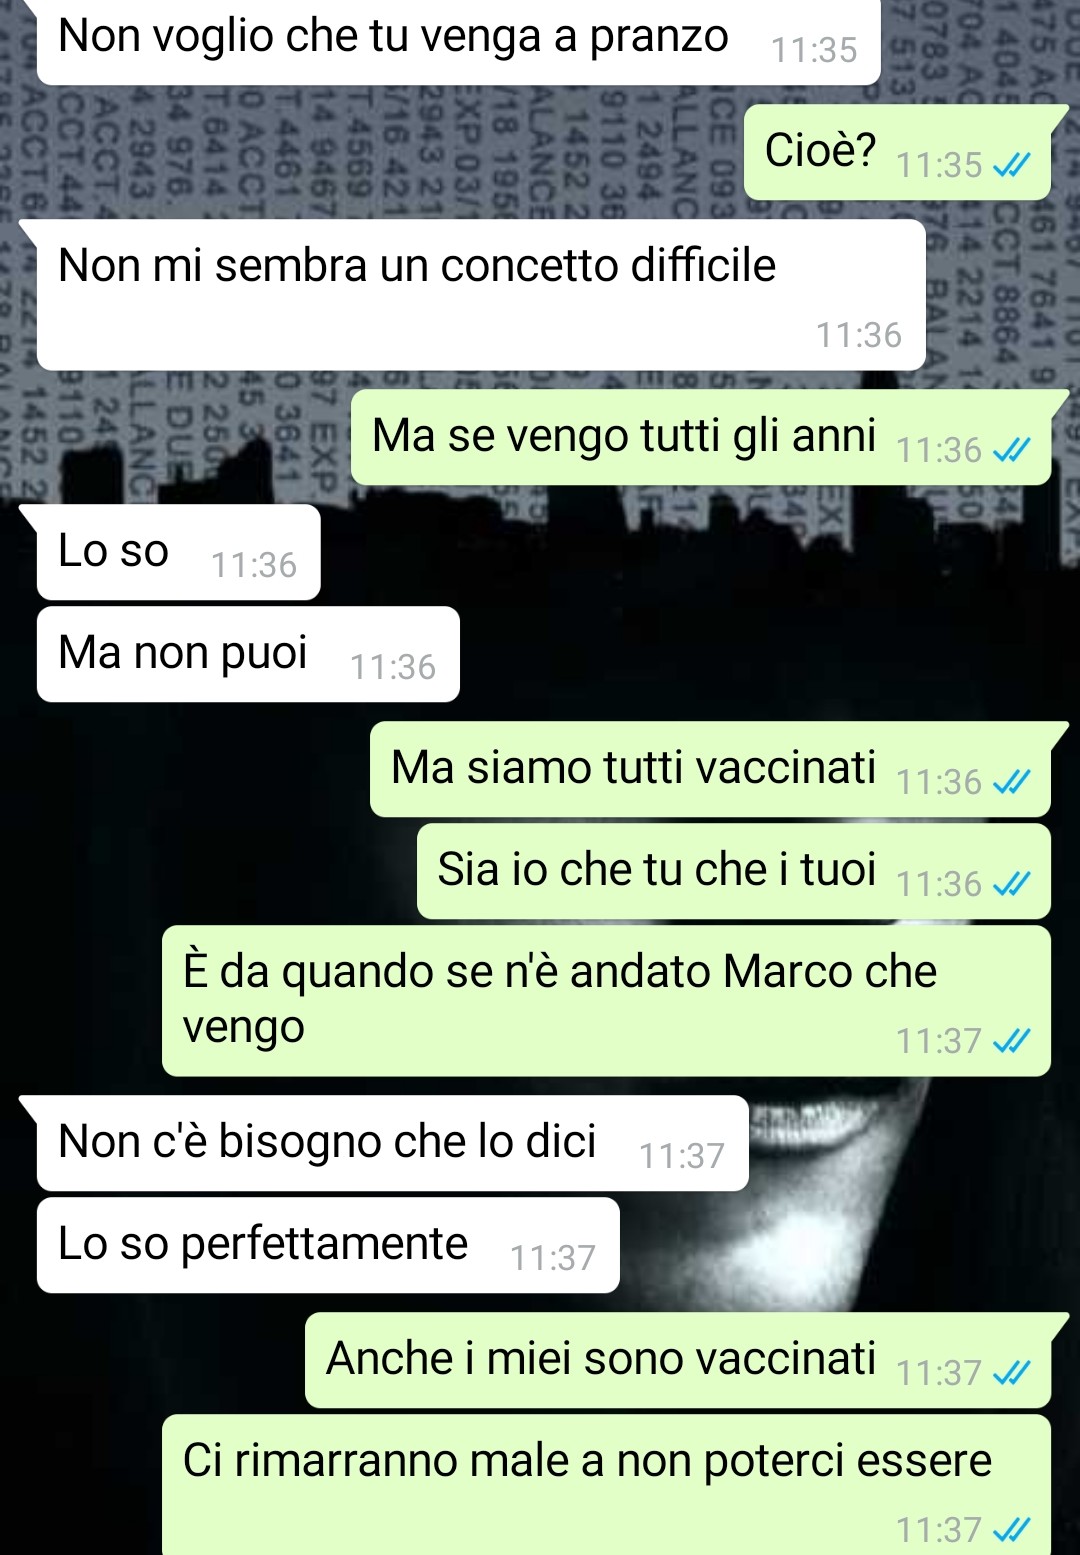The image size is (1080, 1555).
Task: Tap the 11:37 timestamp on 'Lo so perfettamente'
Action: click(553, 1258)
